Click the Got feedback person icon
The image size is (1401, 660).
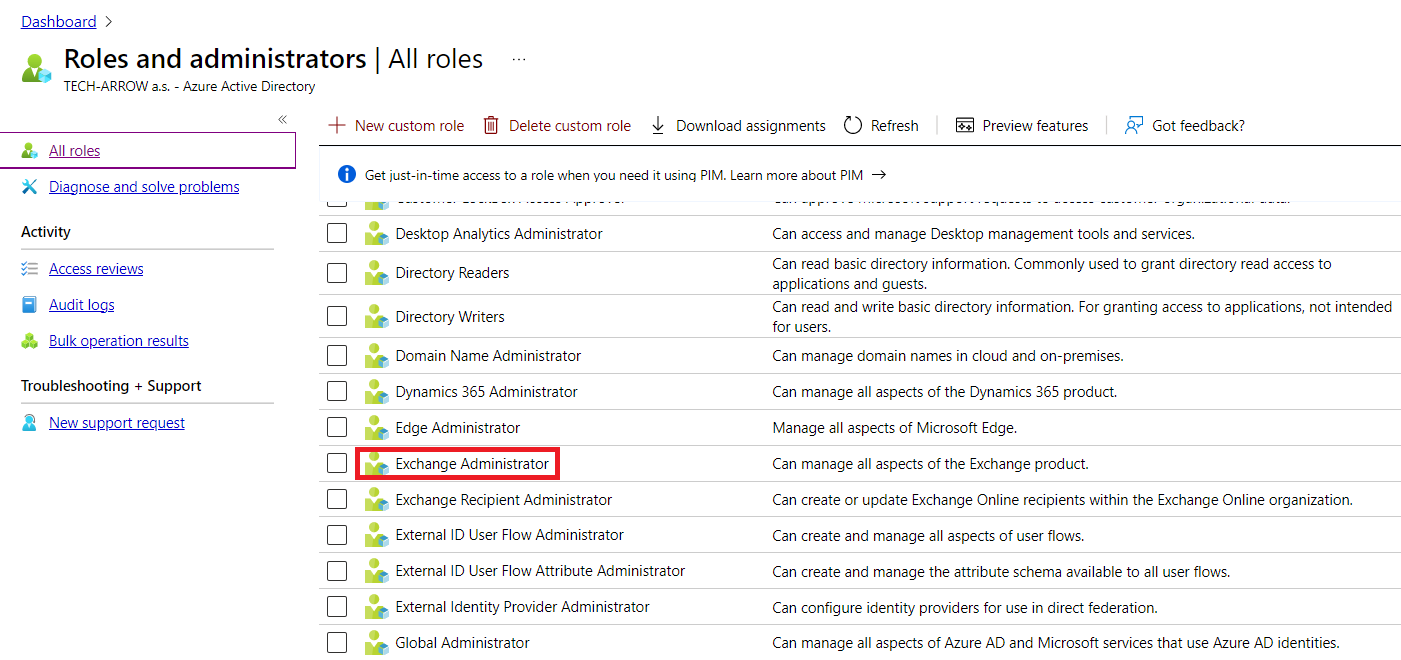coord(1134,125)
